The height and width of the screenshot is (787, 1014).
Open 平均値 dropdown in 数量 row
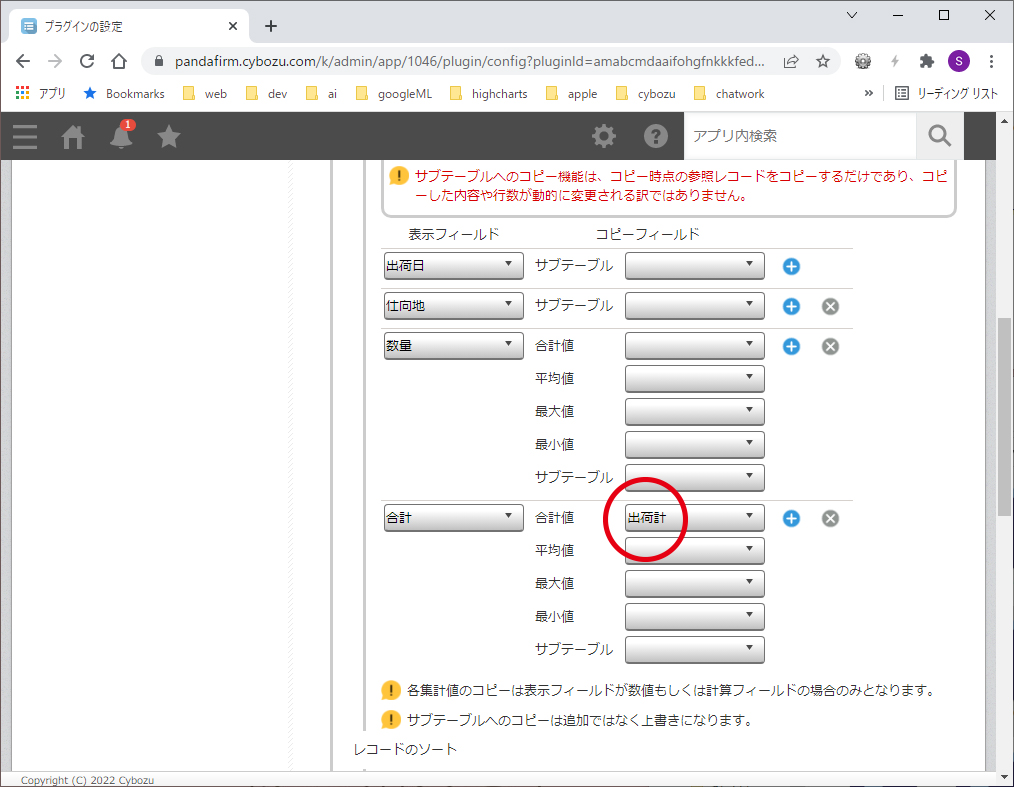695,379
